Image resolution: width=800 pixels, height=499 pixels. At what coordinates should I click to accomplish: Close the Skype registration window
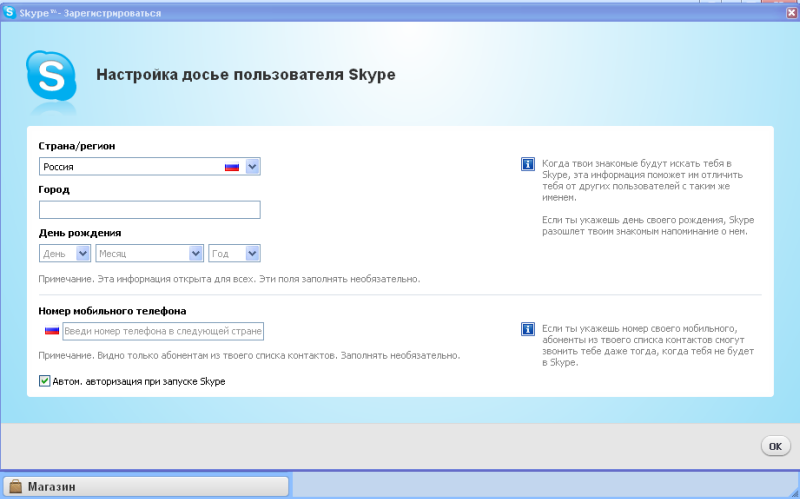click(792, 13)
